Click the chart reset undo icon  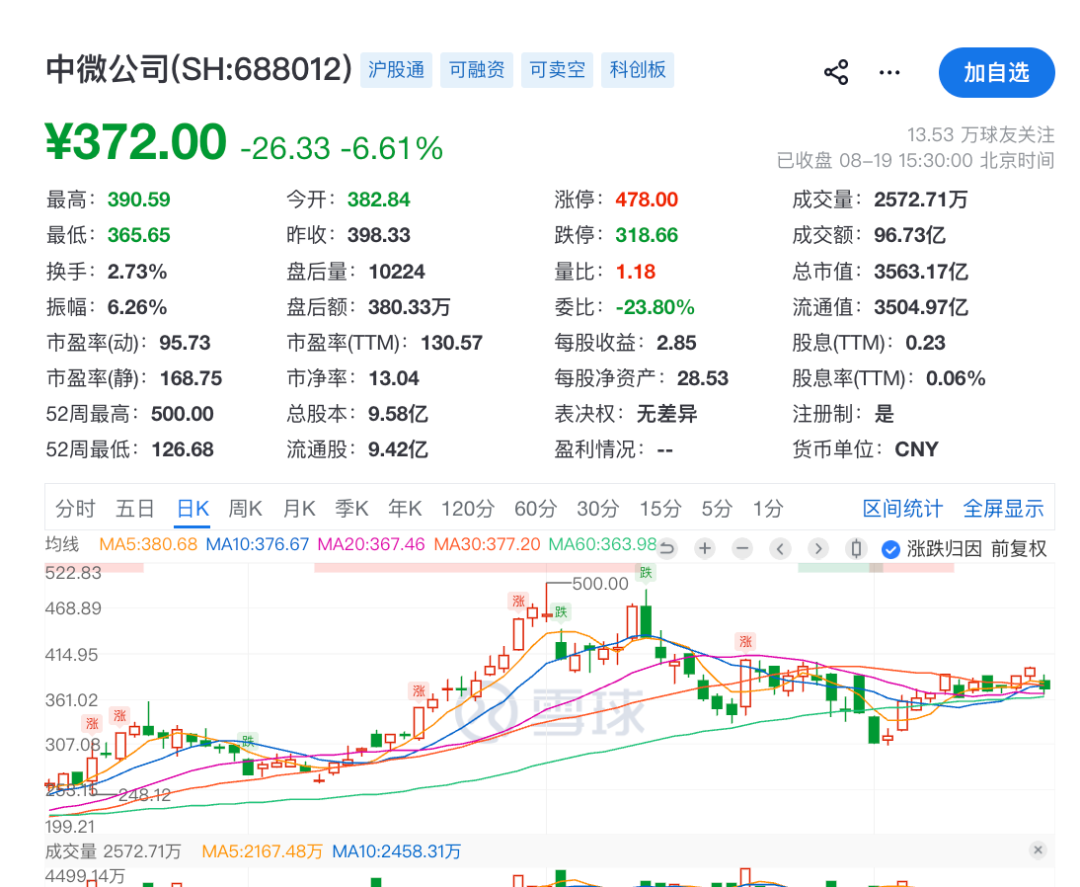[667, 549]
